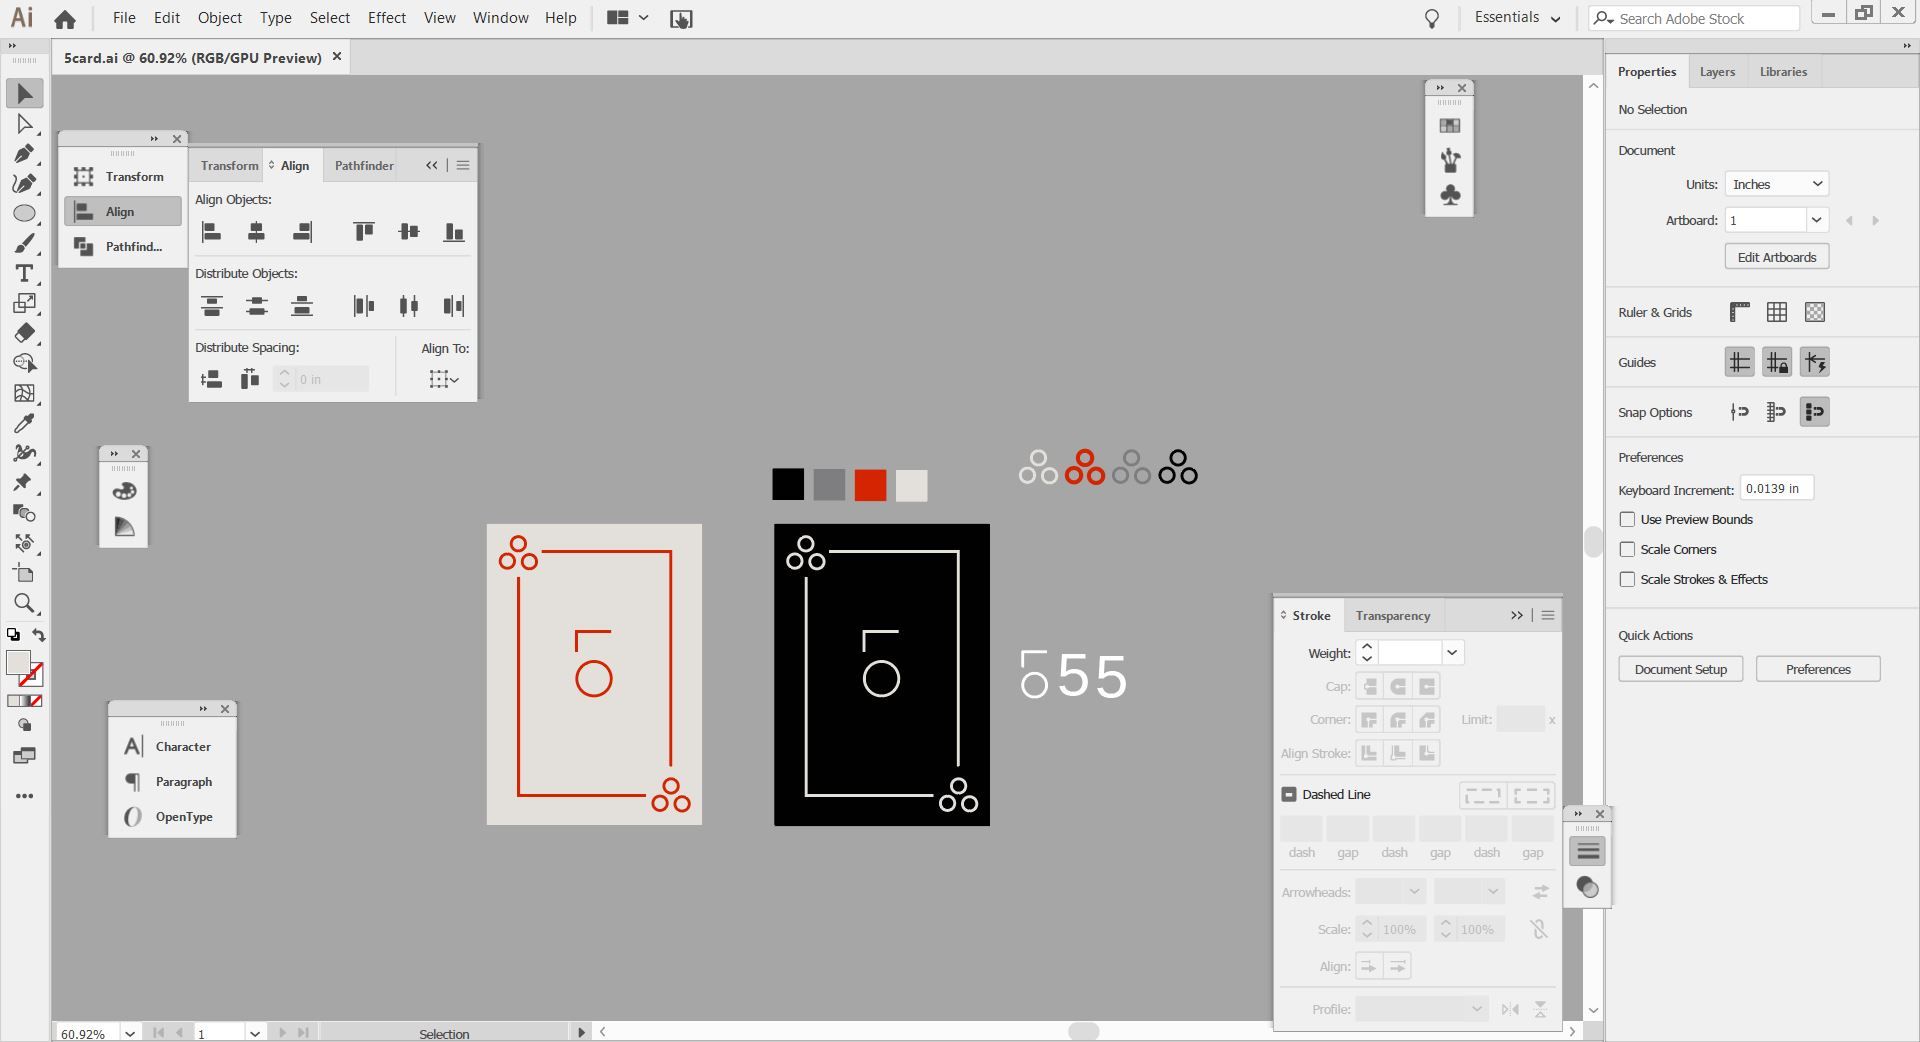Viewport: 1920px width, 1042px height.
Task: Enable the Use Preview Bounds checkbox
Action: (x=1629, y=519)
